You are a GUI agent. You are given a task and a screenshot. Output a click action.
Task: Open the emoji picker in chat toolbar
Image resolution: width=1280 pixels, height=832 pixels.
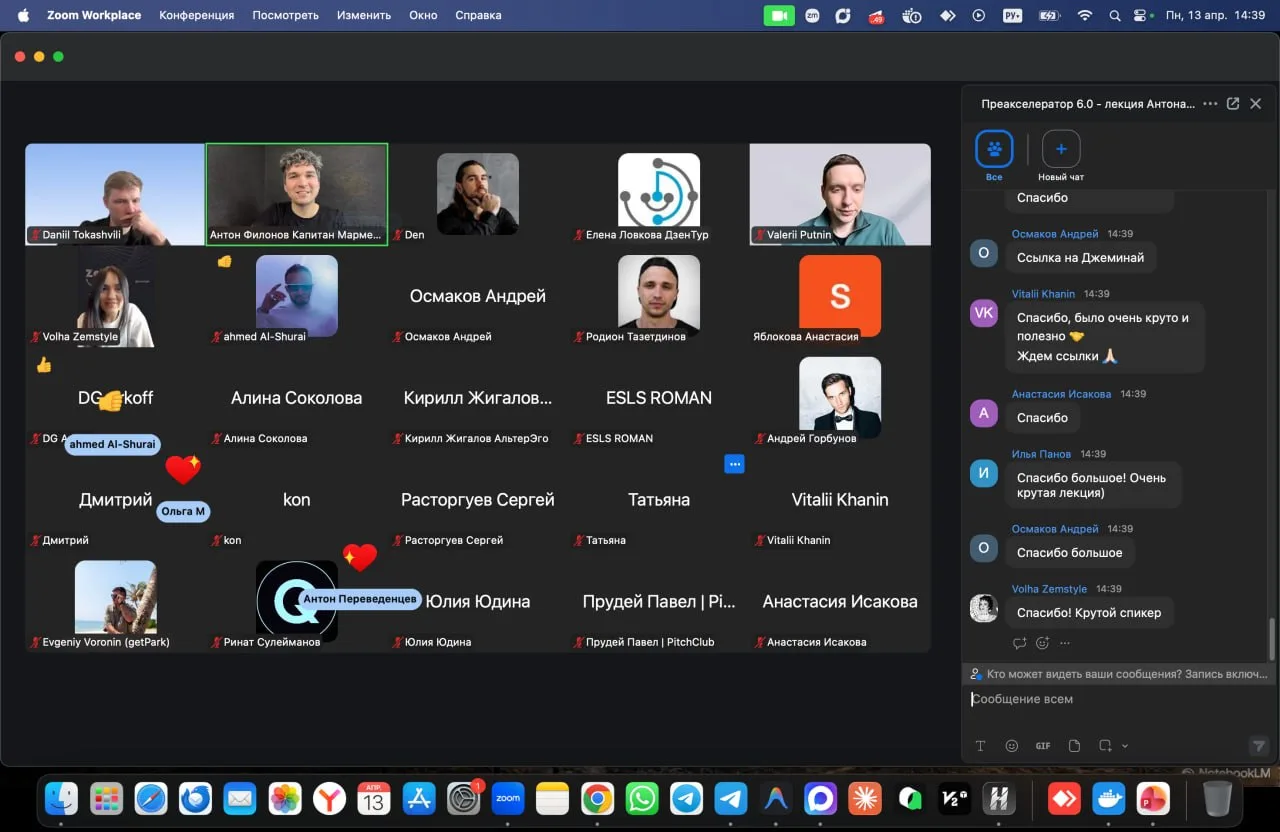pos(1012,746)
